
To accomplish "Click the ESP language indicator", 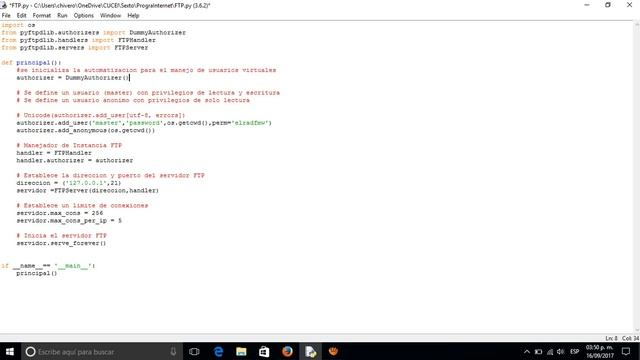I will (575, 351).
